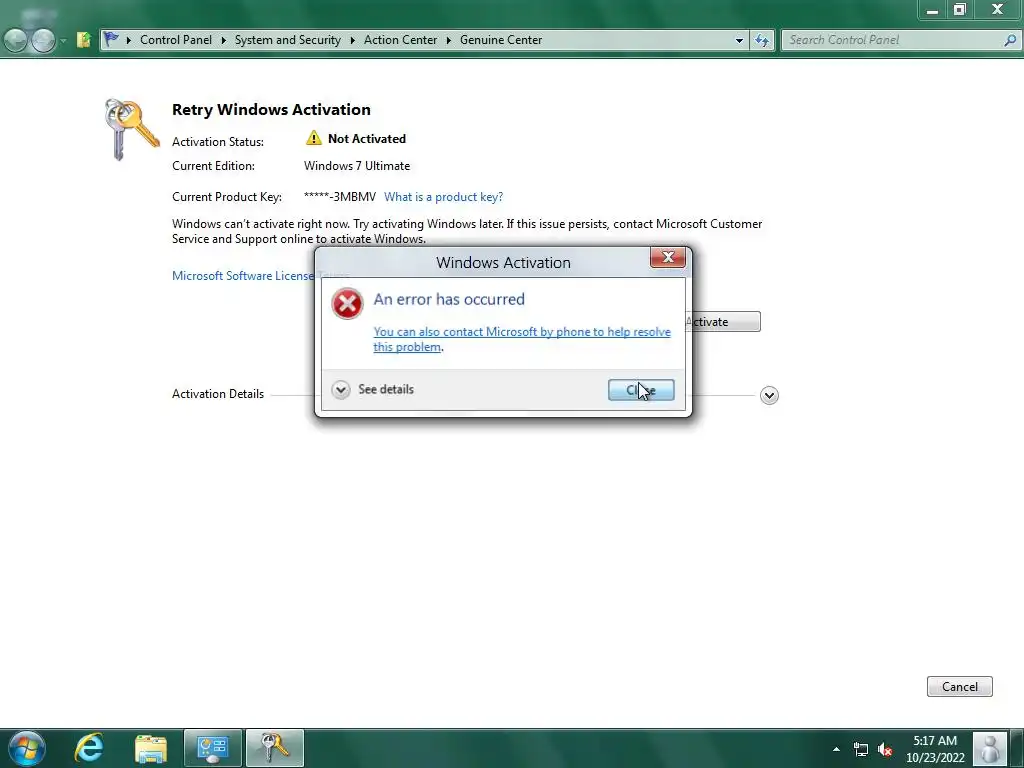
Task: Open Windows Explorer from the taskbar
Action: pos(151,748)
